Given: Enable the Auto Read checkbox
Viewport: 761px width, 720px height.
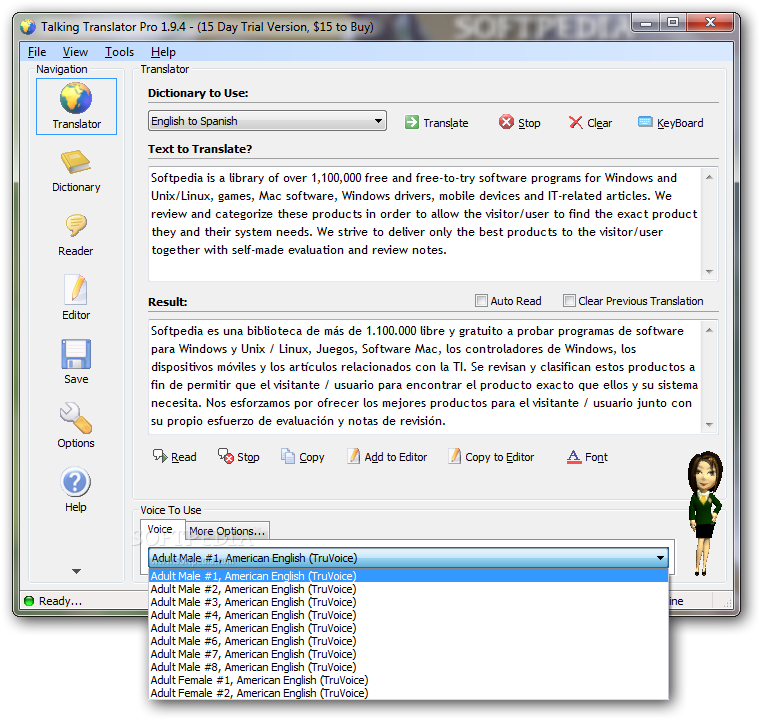Looking at the screenshot, I should 481,301.
